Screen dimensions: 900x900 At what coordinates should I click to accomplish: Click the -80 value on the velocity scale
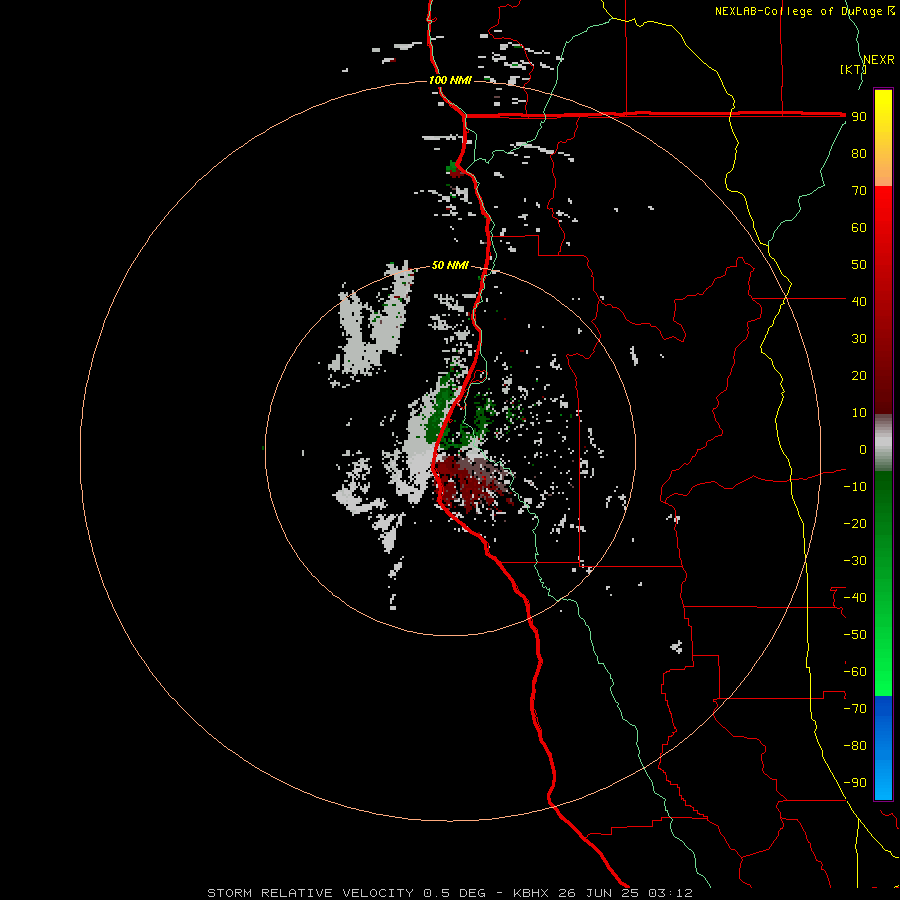coord(855,746)
